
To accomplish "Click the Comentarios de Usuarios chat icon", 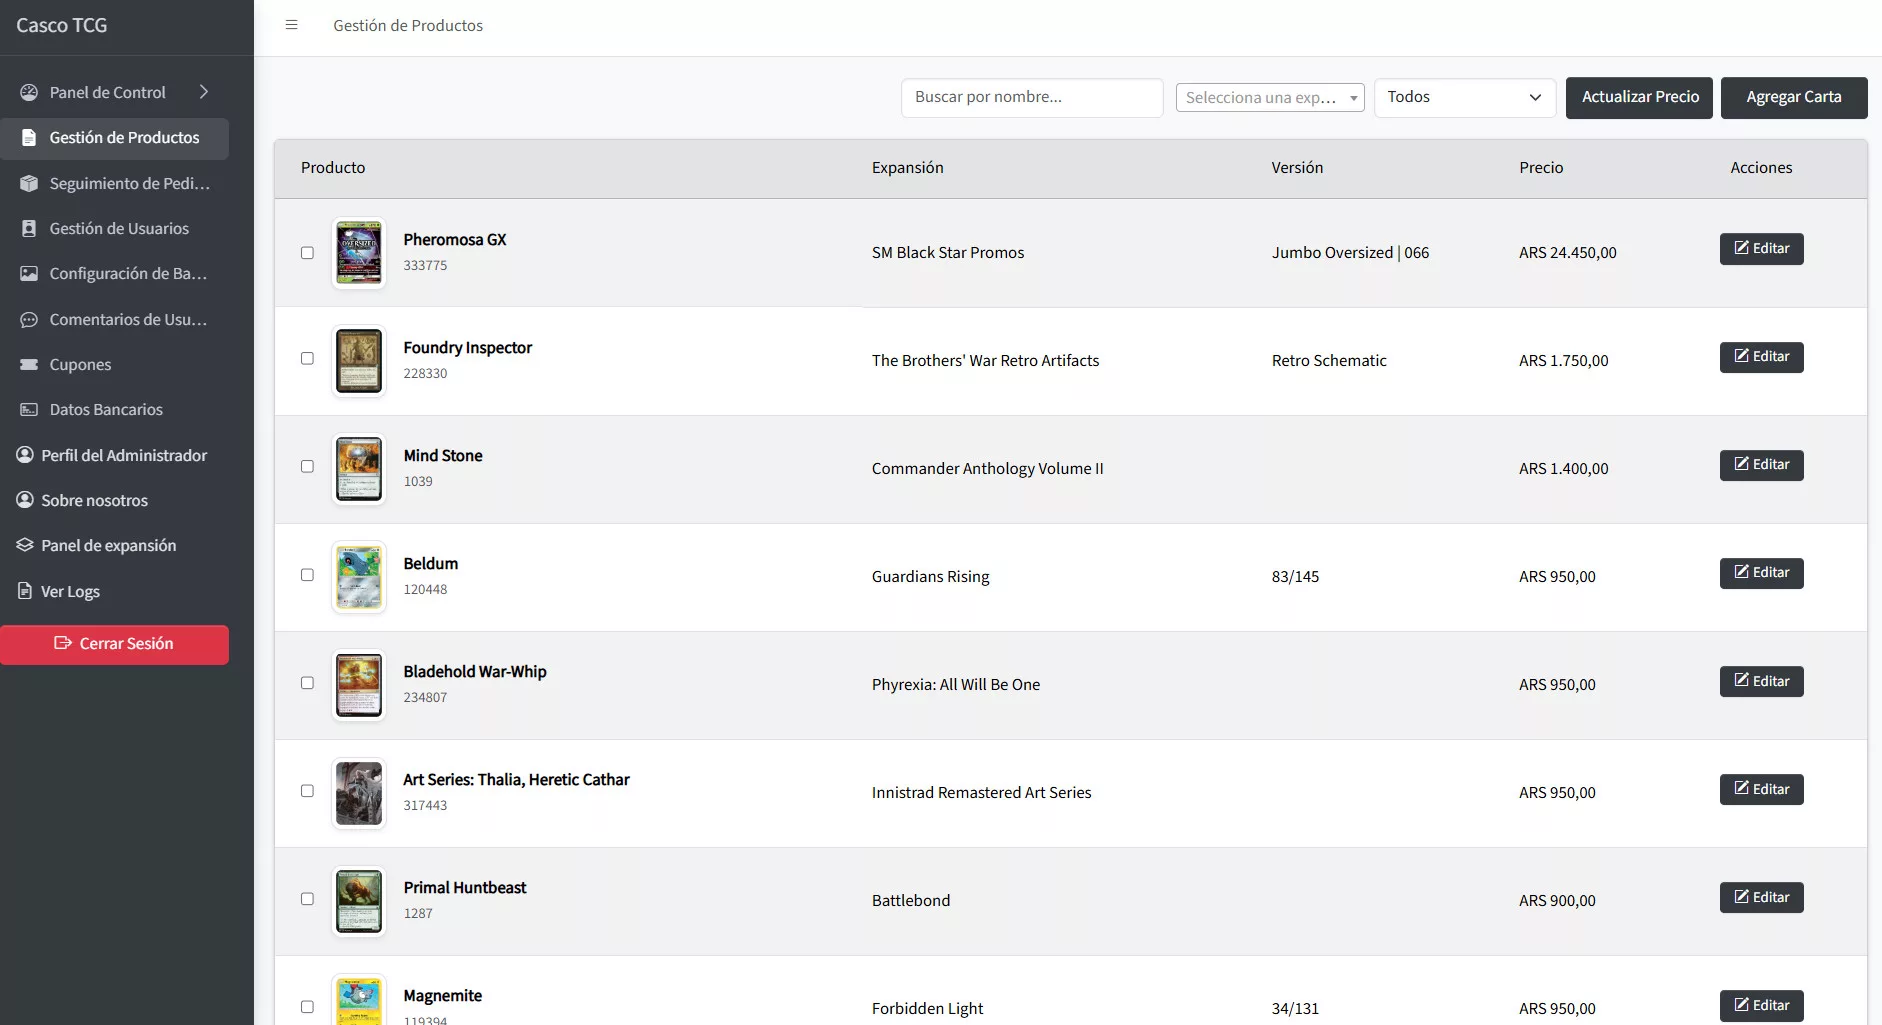I will coord(29,319).
